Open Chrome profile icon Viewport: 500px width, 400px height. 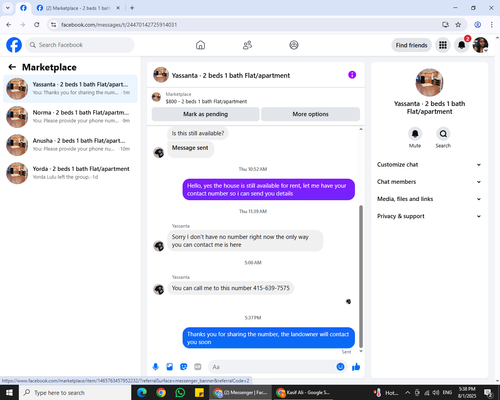click(477, 25)
